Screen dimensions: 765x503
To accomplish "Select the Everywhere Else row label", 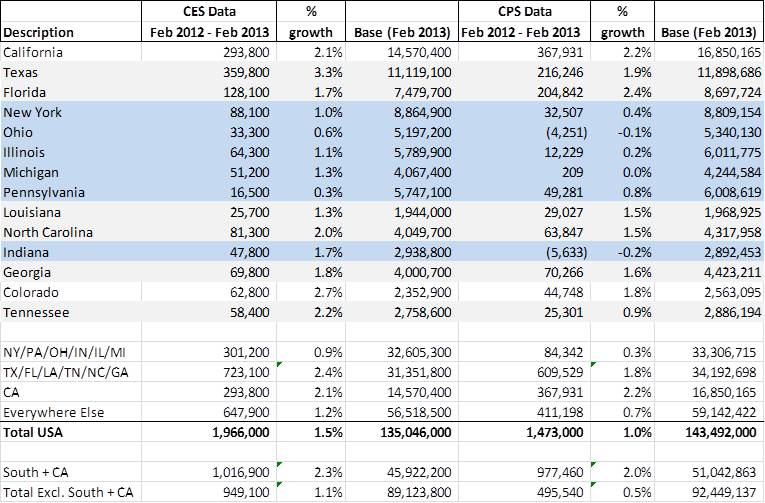I will coord(54,412).
